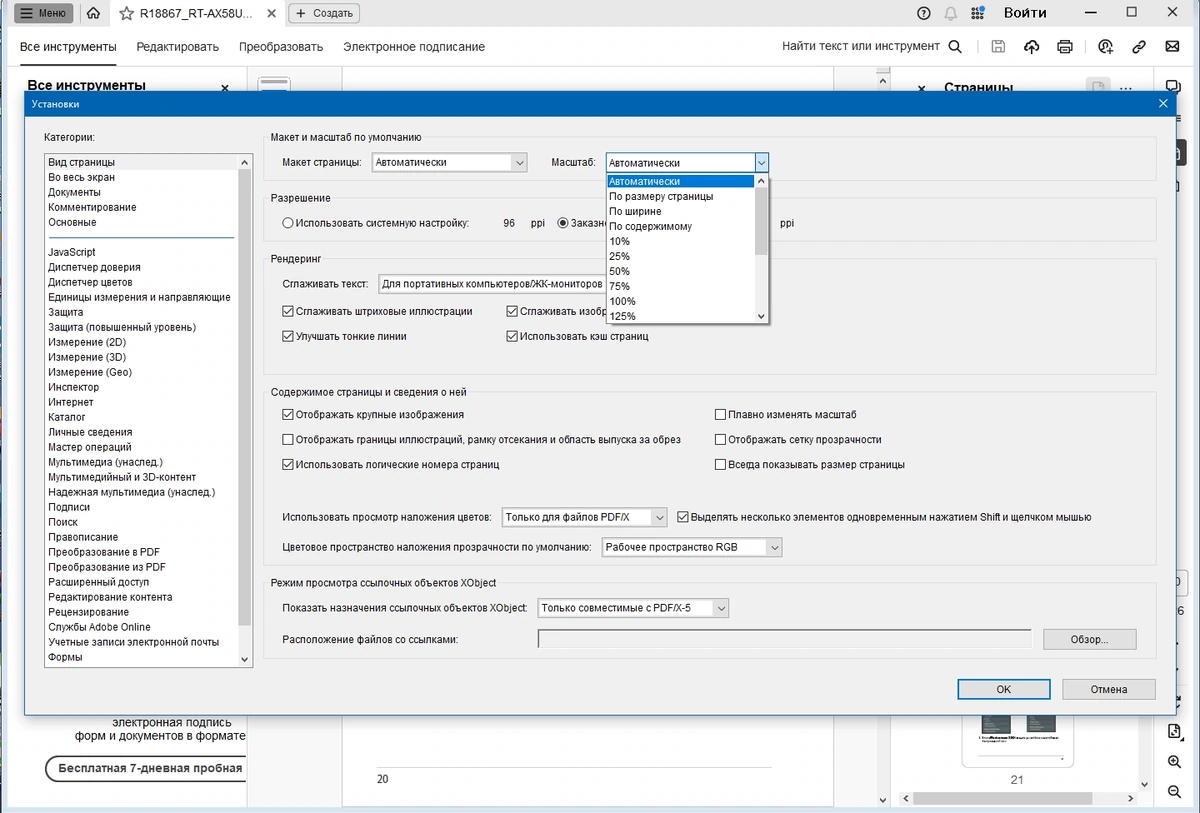This screenshot has width=1200, height=813.
Task: Enable Отображать сетку прозрачности checkbox
Action: 720,439
